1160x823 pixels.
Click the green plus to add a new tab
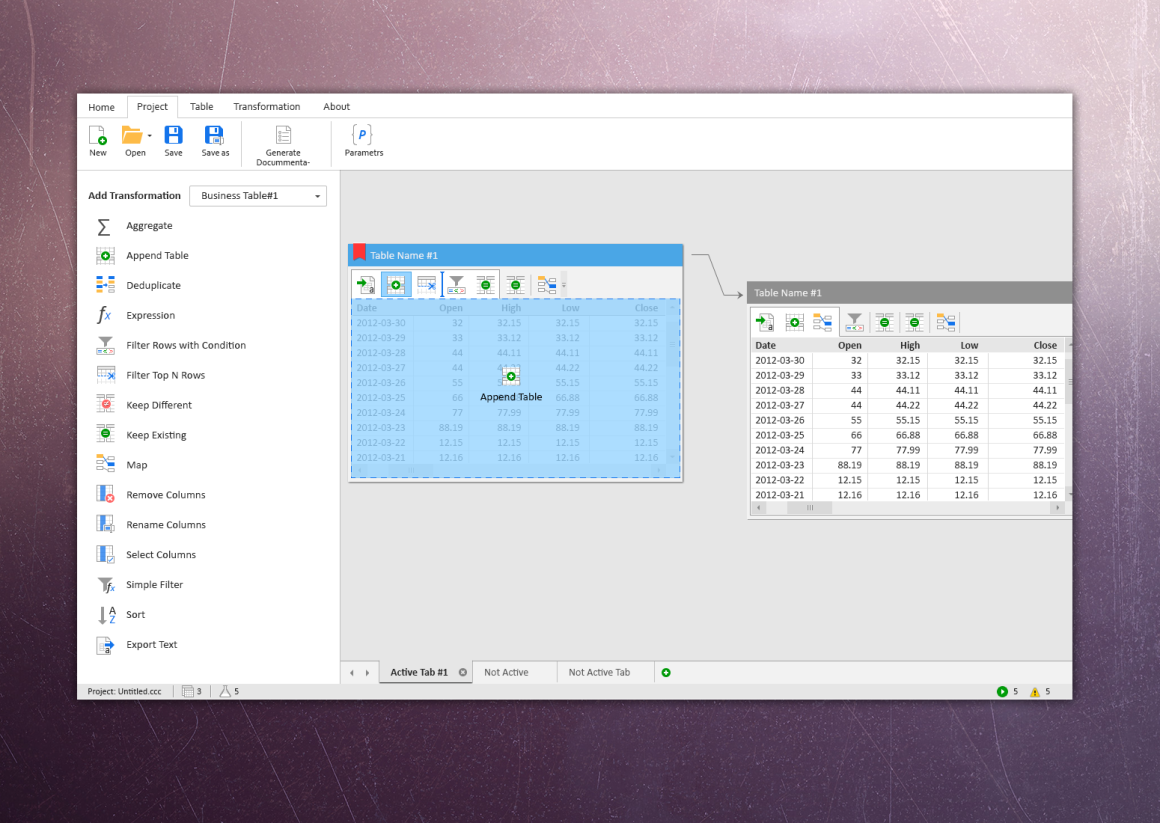666,672
